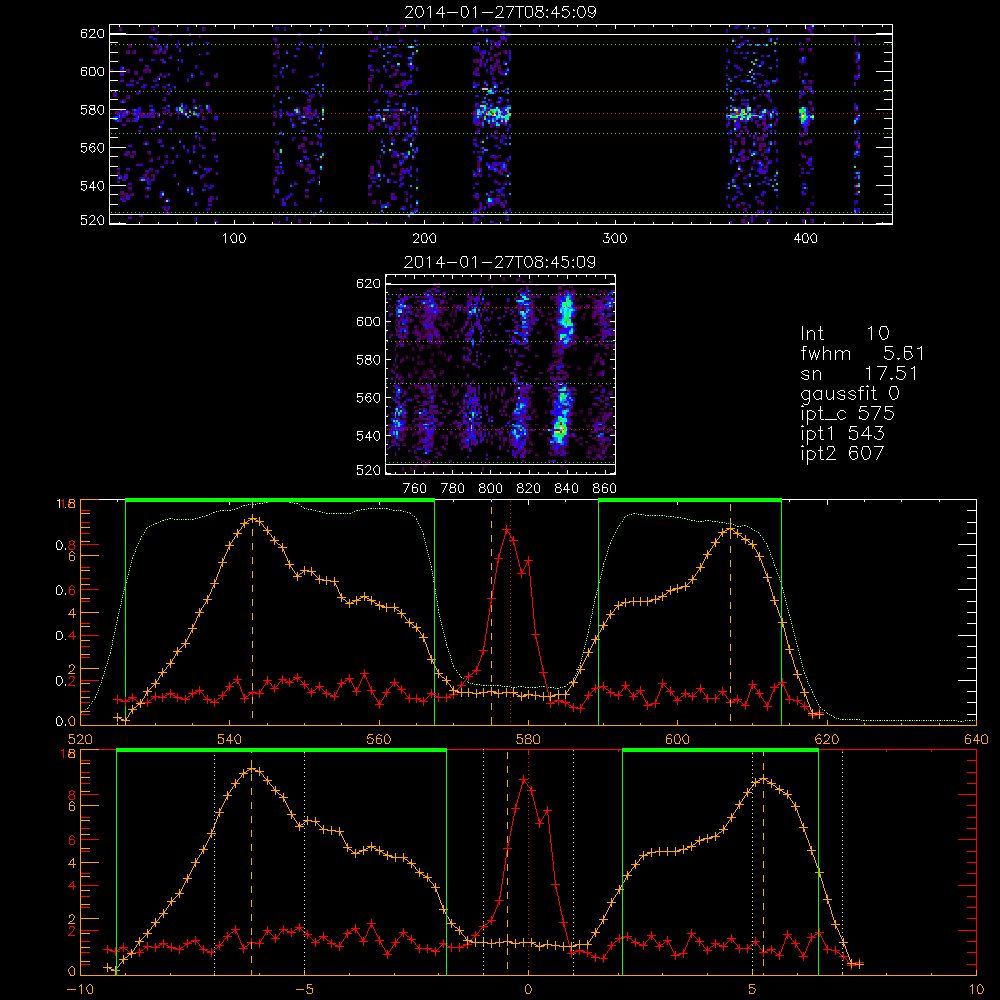
Task: Click orange x-axis label 600 on profile plot
Action: pos(677,740)
